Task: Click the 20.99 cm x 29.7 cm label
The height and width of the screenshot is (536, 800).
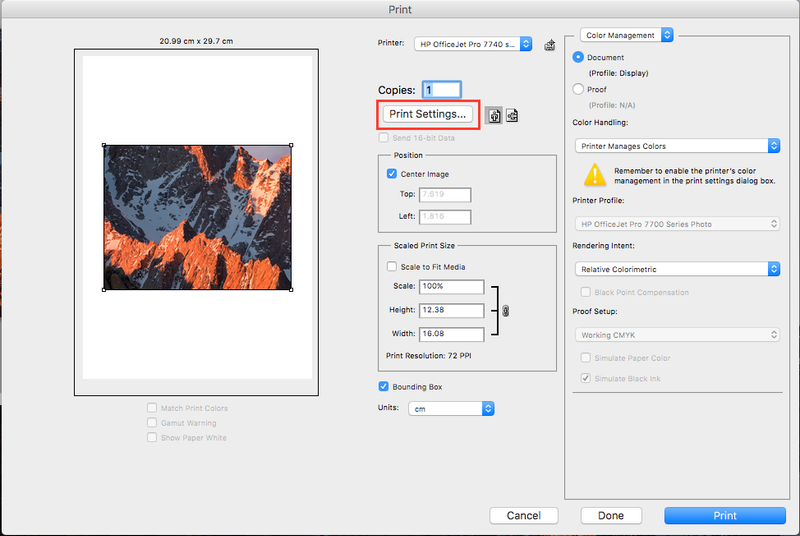Action: (x=196, y=41)
